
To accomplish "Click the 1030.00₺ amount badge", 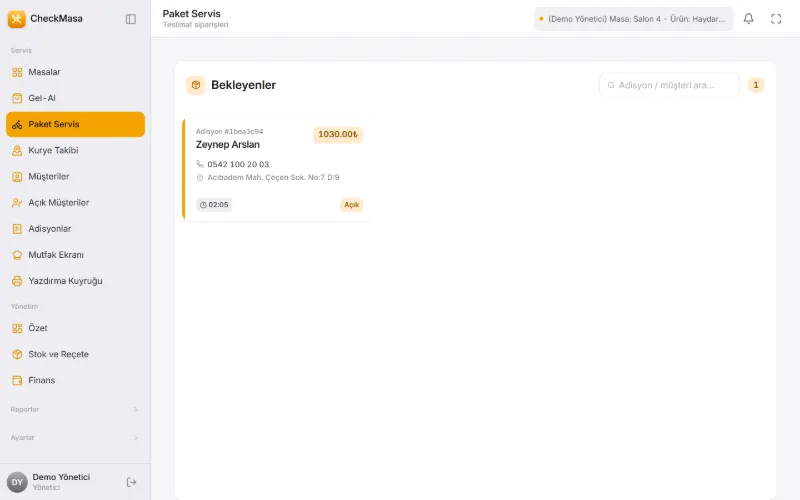I will [x=338, y=135].
